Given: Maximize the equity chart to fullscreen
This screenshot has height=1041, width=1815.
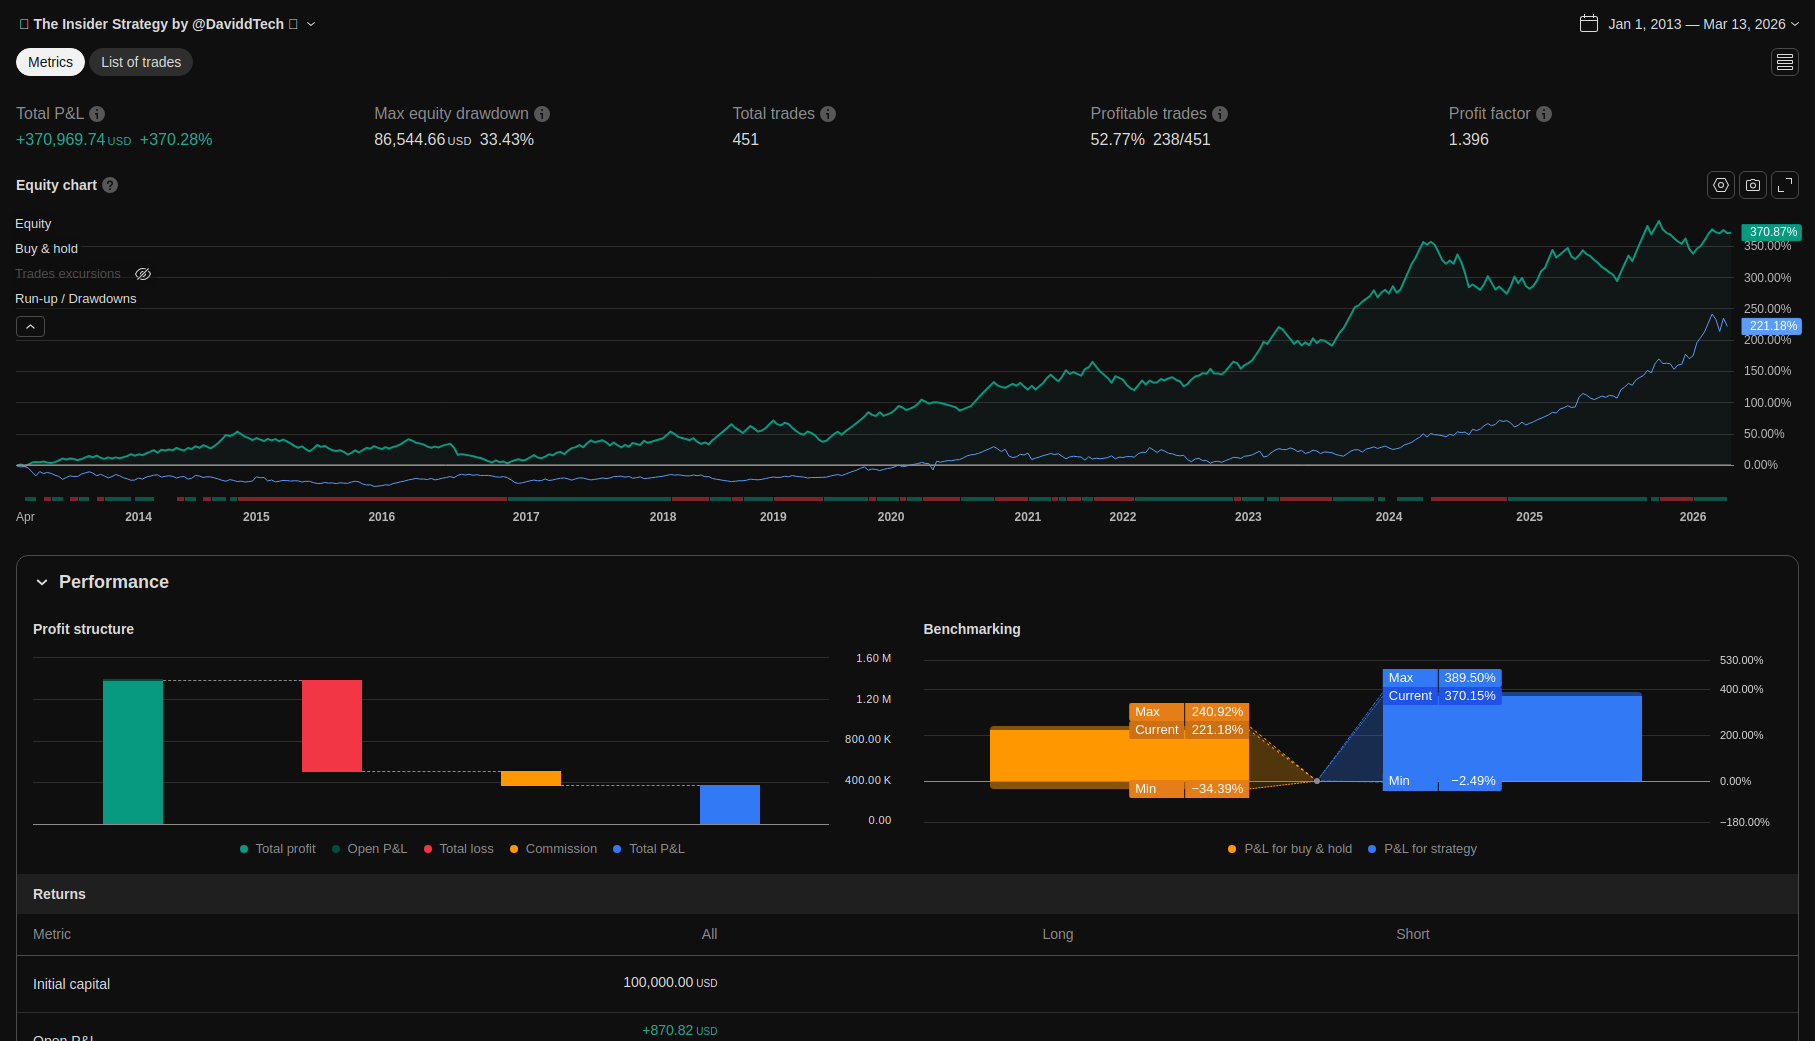Looking at the screenshot, I should pos(1785,185).
